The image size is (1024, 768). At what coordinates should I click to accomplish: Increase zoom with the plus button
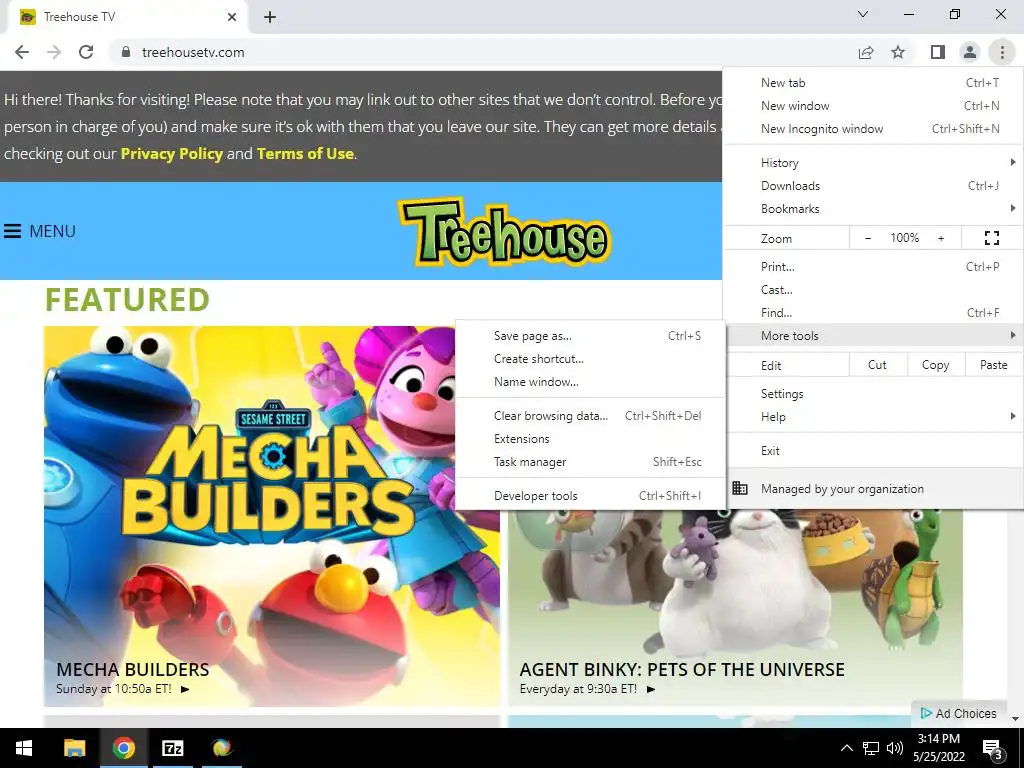[x=941, y=238]
